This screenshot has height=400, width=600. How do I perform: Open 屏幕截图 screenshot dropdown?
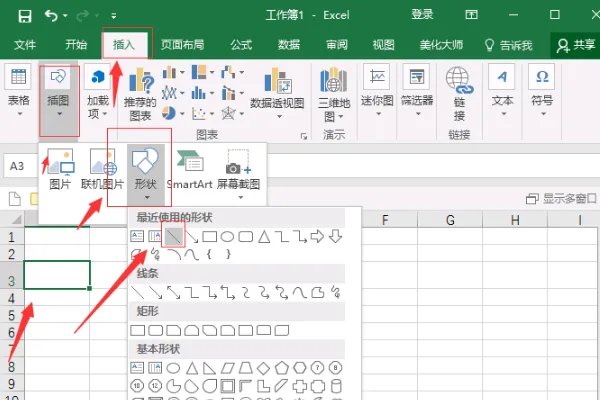point(238,174)
